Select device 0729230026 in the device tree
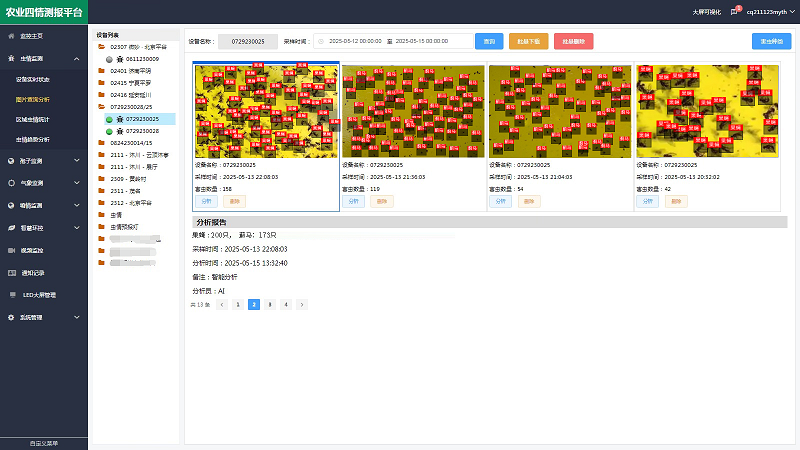This screenshot has height=450, width=800. coord(138,131)
